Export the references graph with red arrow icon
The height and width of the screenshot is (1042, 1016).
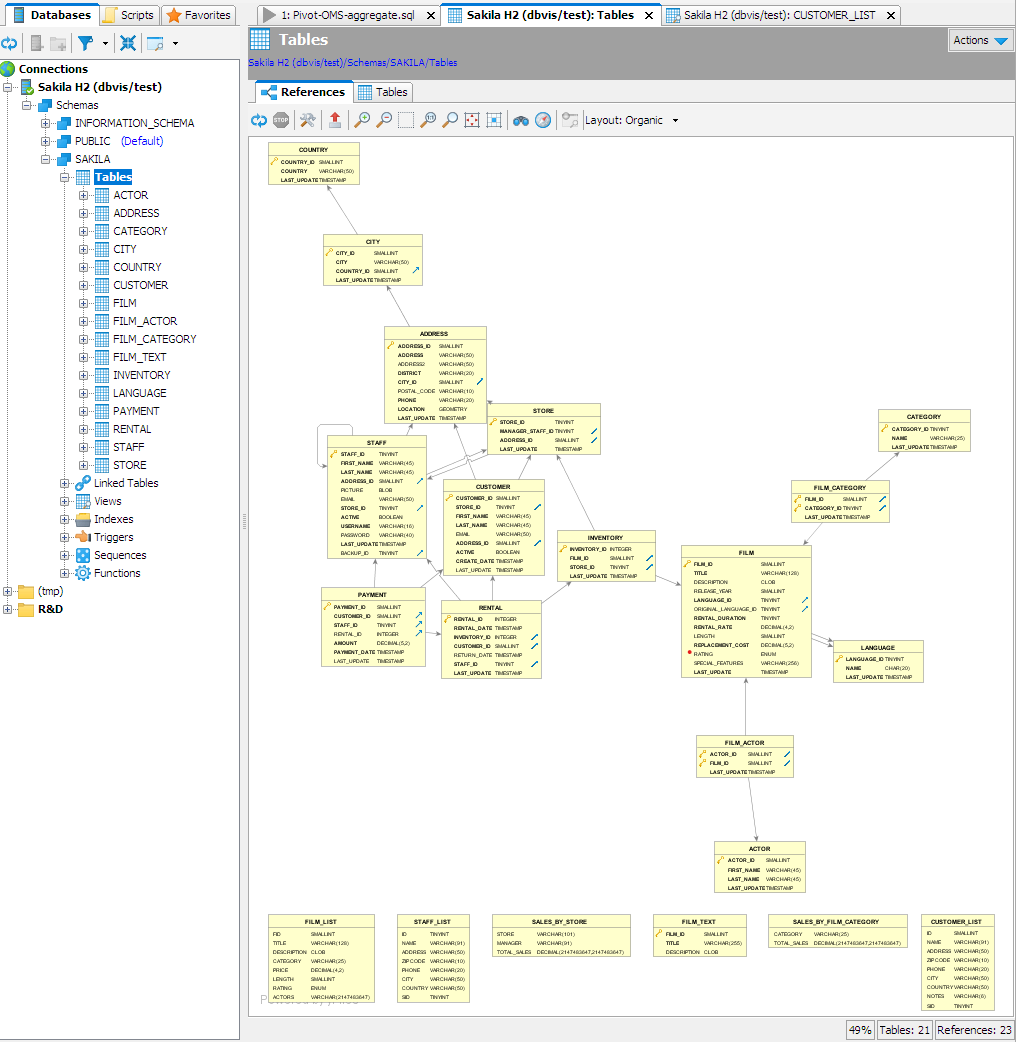[x=336, y=120]
